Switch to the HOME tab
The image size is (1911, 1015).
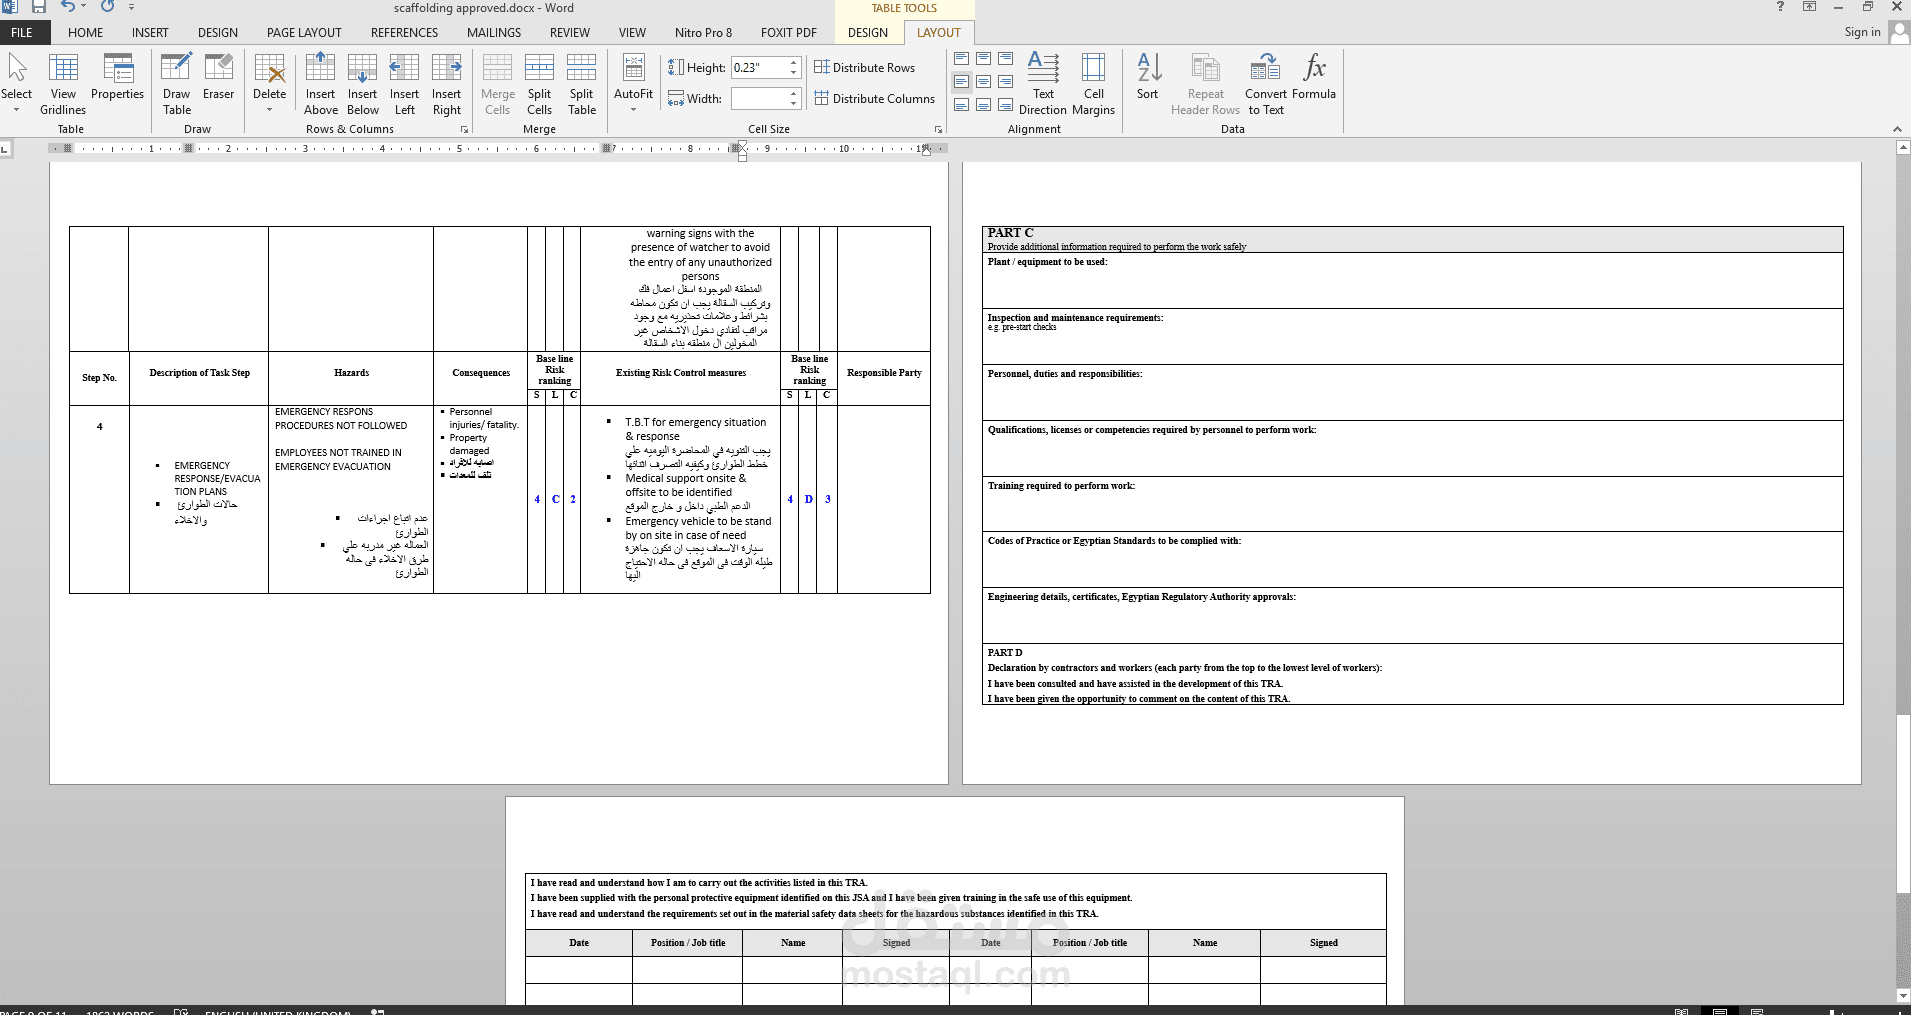[x=85, y=32]
